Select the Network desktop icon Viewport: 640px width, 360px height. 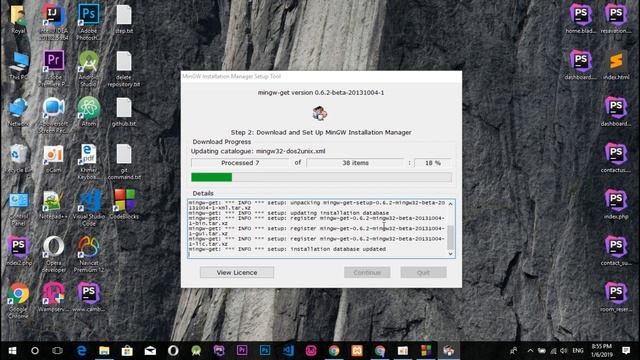coord(18,112)
